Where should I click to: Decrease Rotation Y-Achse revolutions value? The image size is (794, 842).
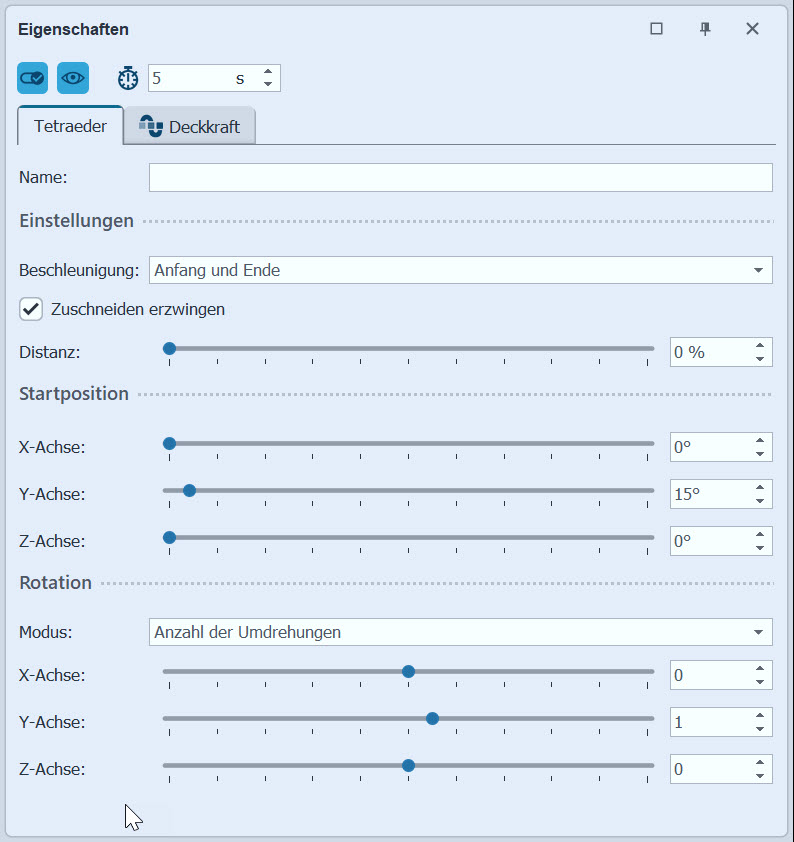[x=760, y=728]
